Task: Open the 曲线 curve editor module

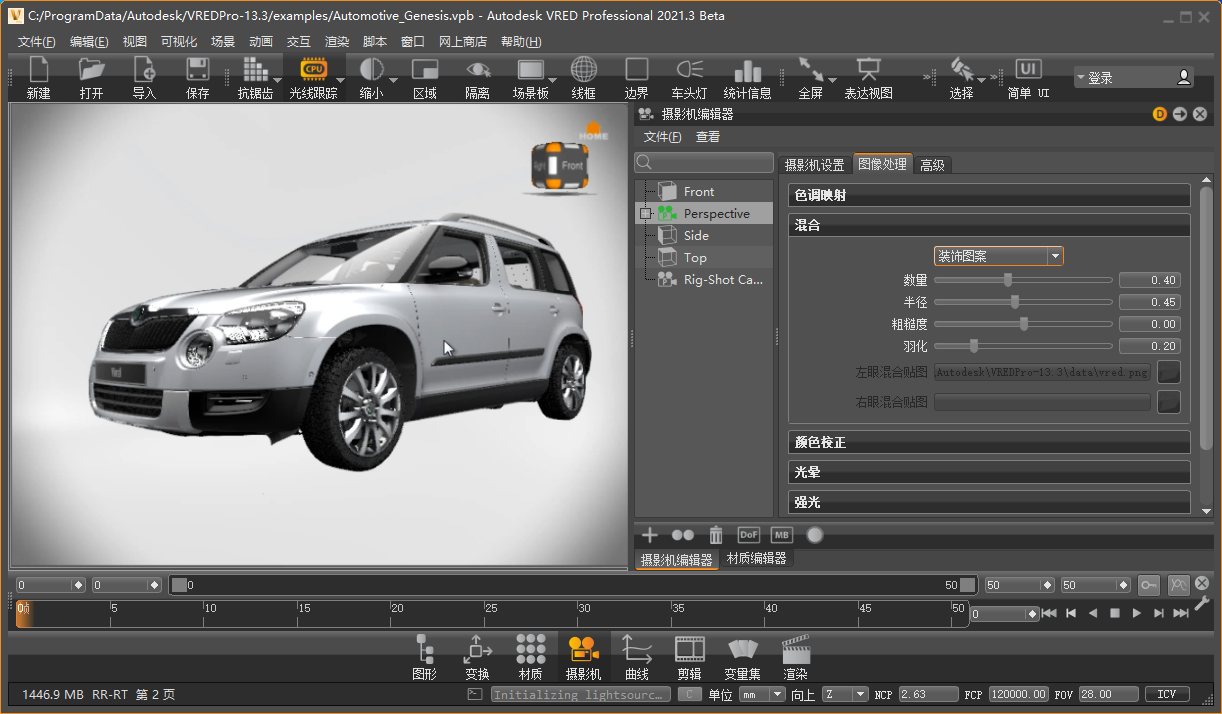Action: [637, 658]
